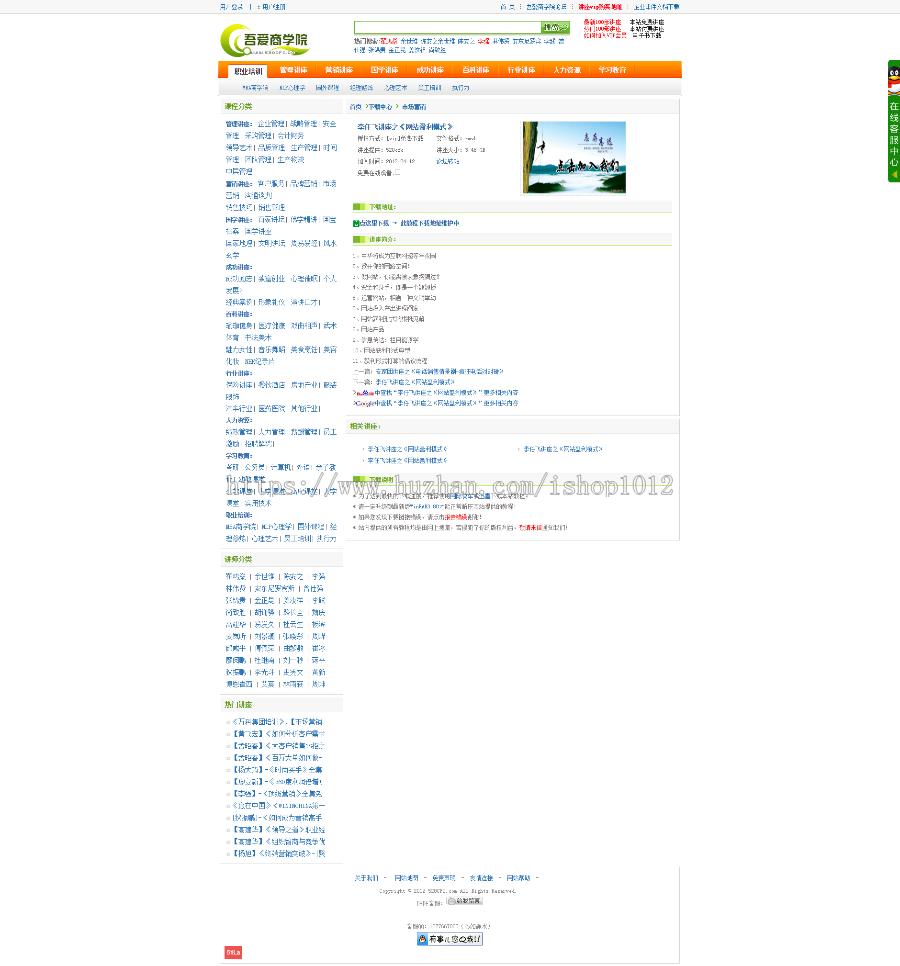Click the 首页 breadcrumb link
The height and width of the screenshot is (966, 900).
click(355, 107)
